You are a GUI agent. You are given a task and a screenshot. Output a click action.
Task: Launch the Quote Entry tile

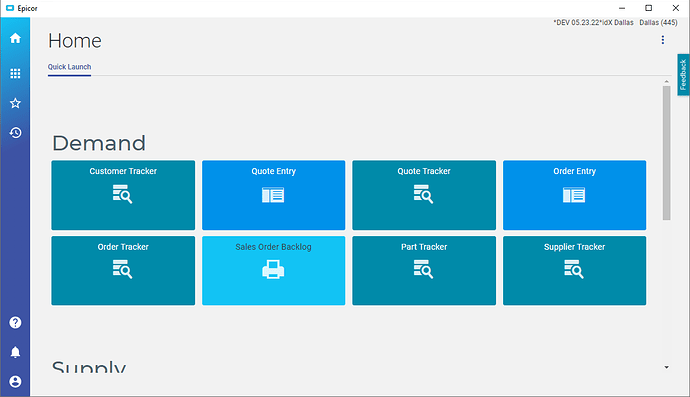(274, 195)
